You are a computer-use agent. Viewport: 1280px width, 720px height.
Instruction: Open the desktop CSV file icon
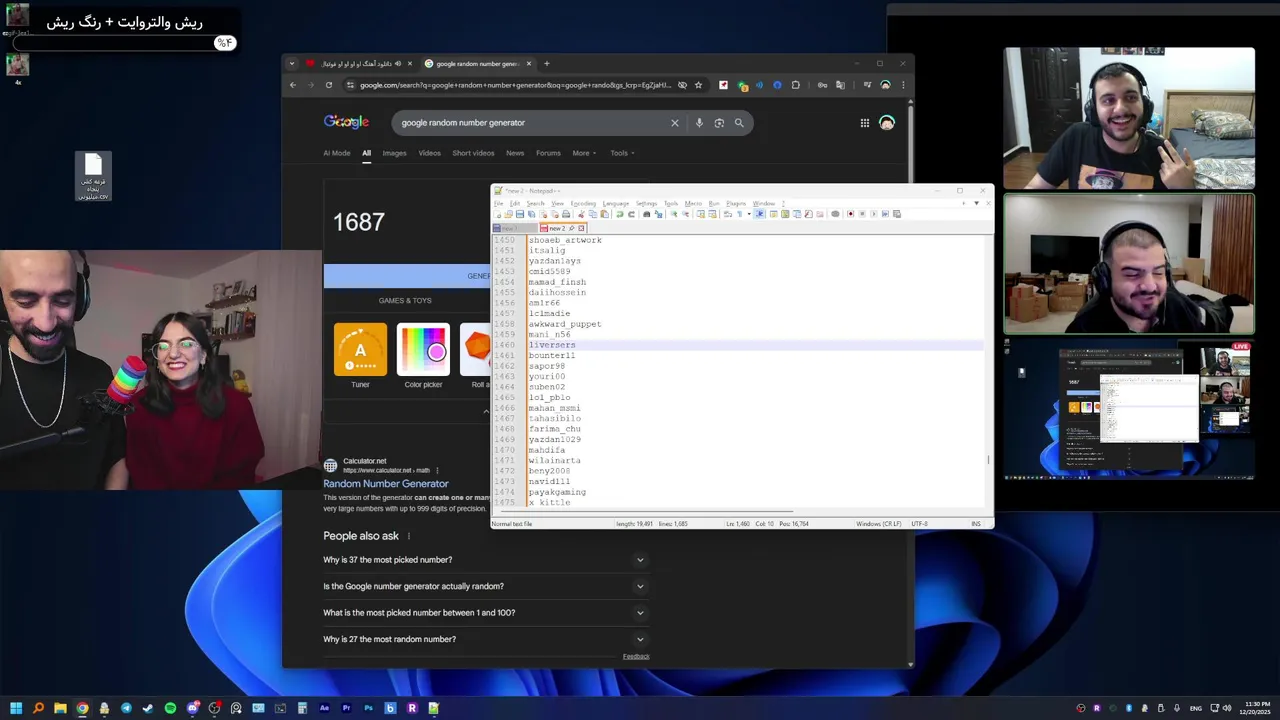93,176
